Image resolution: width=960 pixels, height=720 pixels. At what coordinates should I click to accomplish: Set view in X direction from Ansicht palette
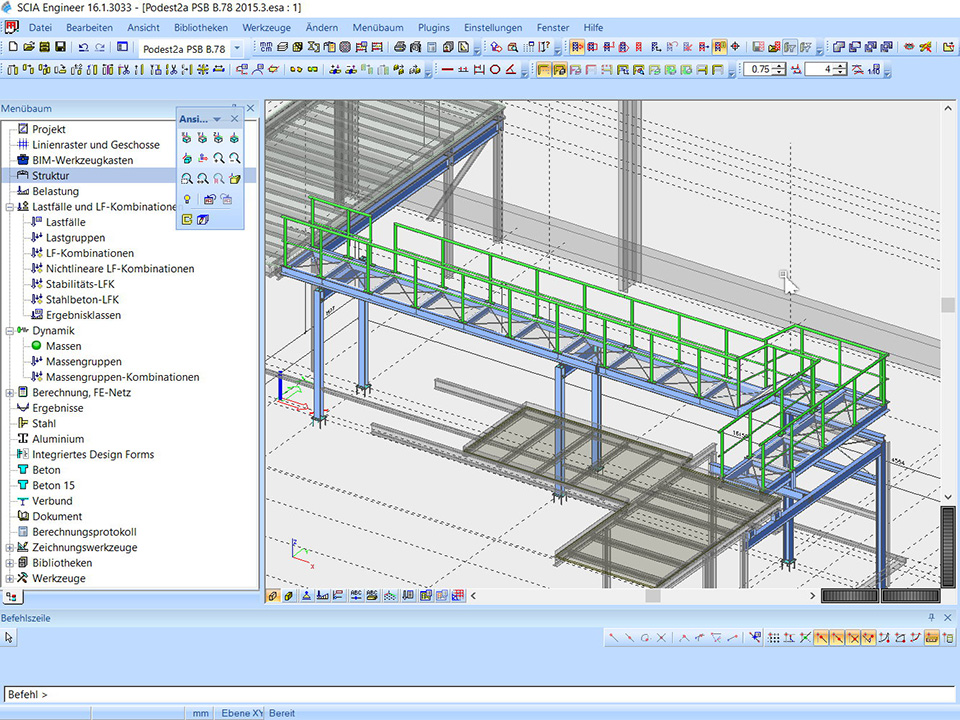(187, 138)
